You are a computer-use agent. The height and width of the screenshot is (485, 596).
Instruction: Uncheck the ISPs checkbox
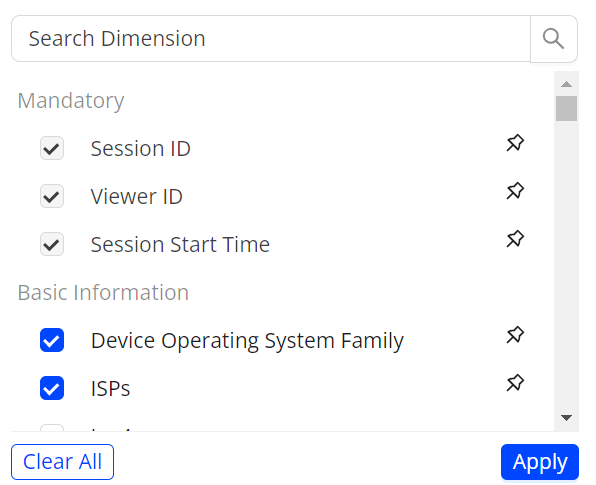[52, 388]
